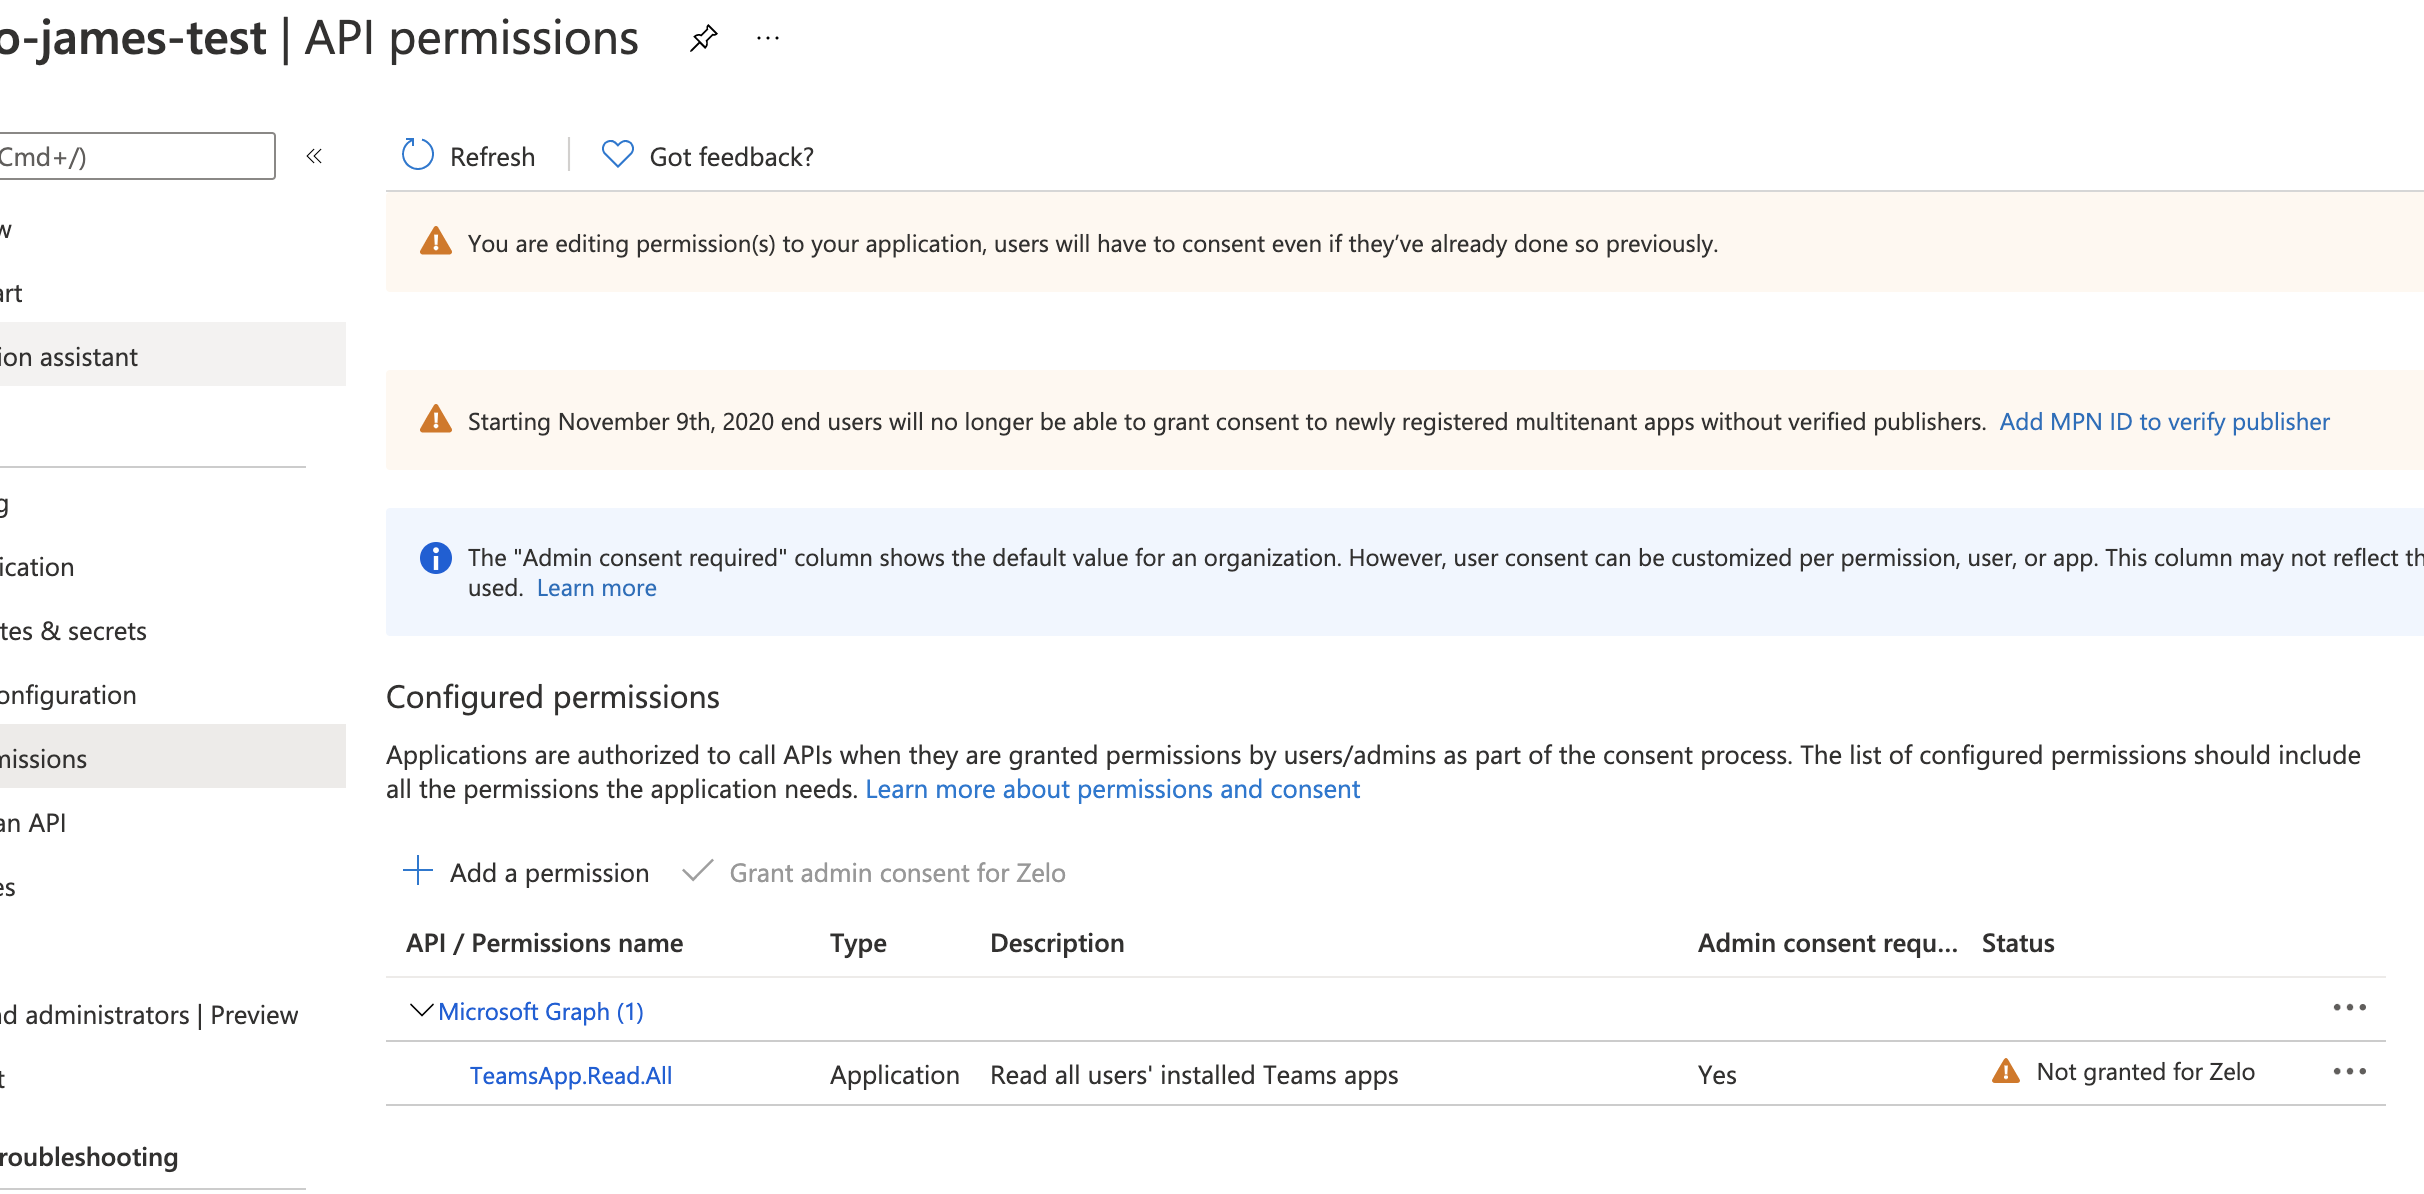Refresh the API permissions list
The image size is (2424, 1194).
tap(466, 155)
